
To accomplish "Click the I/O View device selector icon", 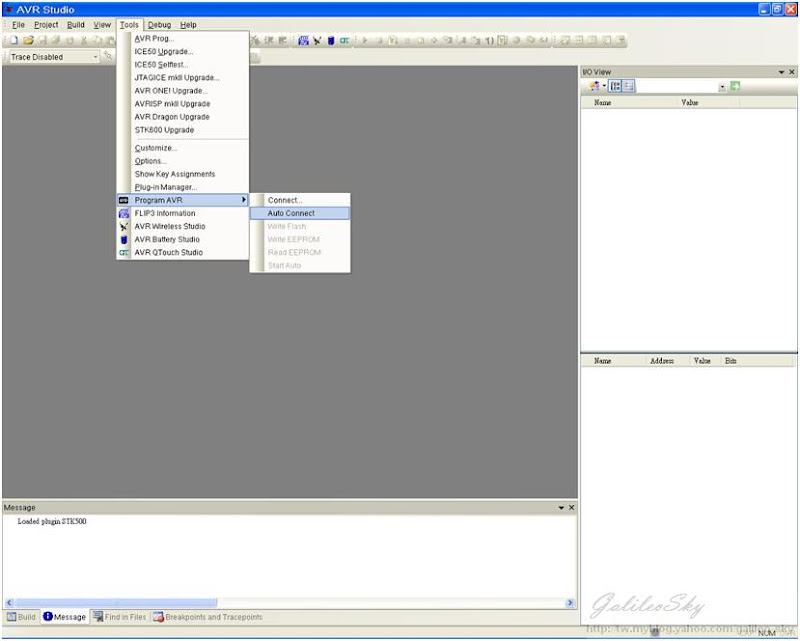I will (594, 86).
